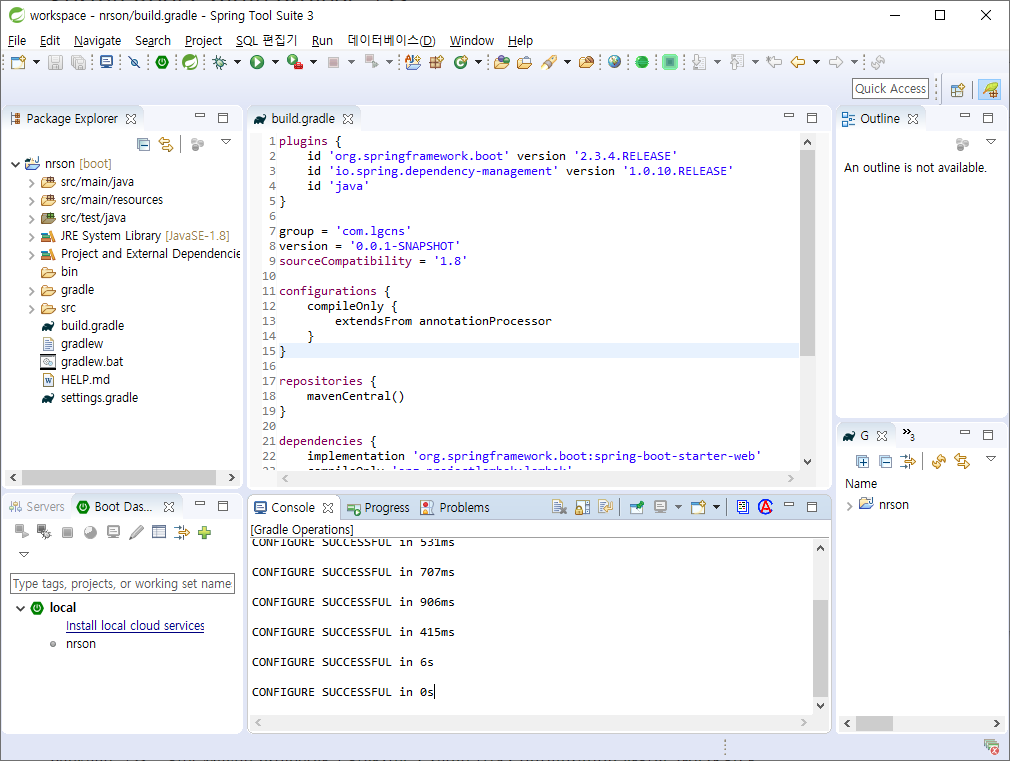Click Clear Console icon
1010x761 pixels.
pyautogui.click(x=559, y=508)
